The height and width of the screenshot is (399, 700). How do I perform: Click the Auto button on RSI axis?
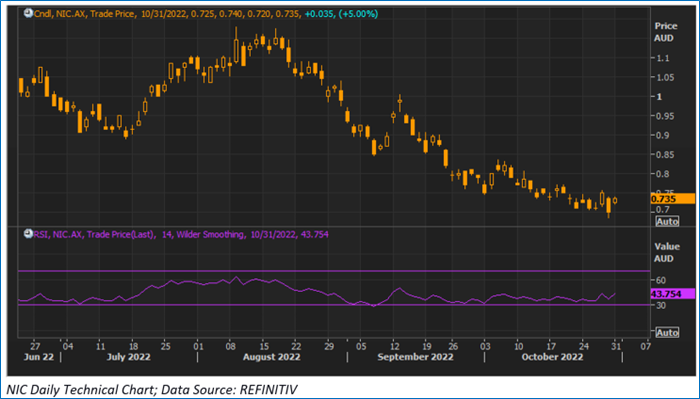tap(667, 332)
